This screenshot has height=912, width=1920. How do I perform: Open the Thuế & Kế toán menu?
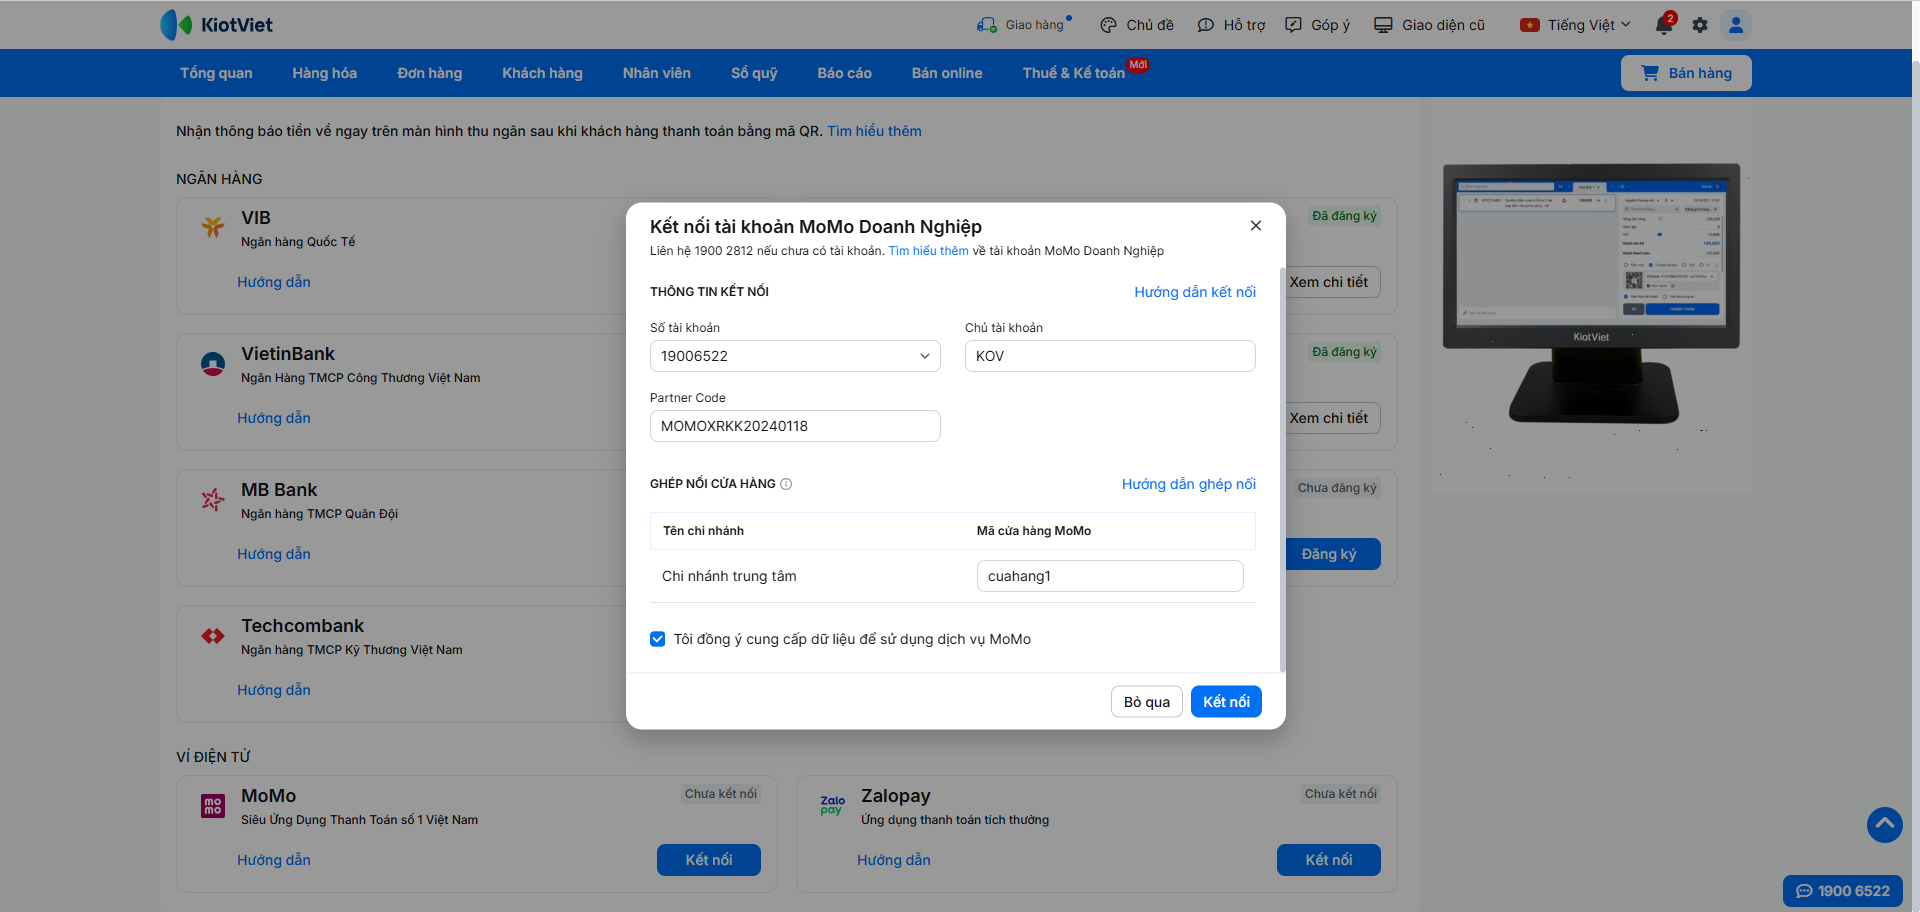point(1073,73)
